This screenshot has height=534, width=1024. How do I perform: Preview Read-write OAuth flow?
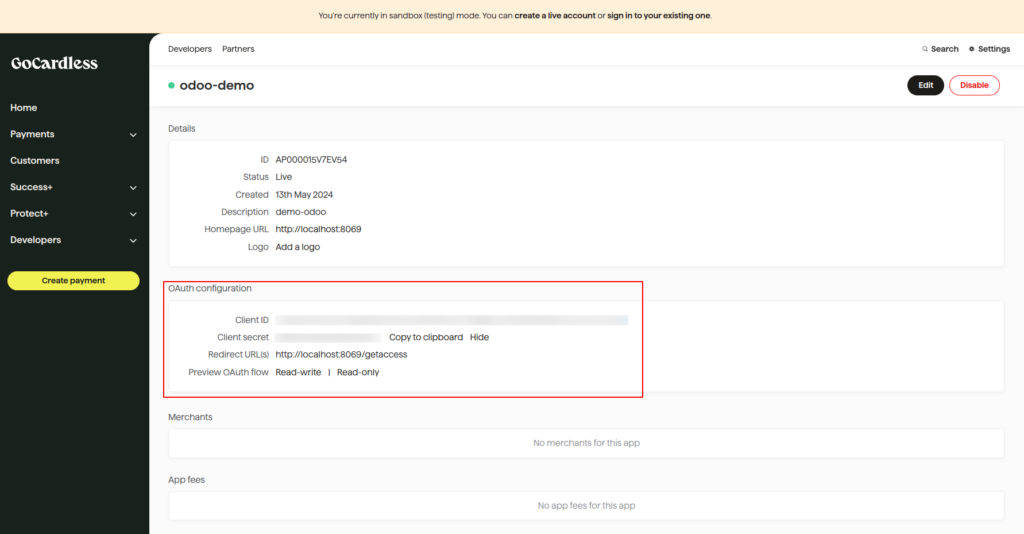tap(298, 372)
